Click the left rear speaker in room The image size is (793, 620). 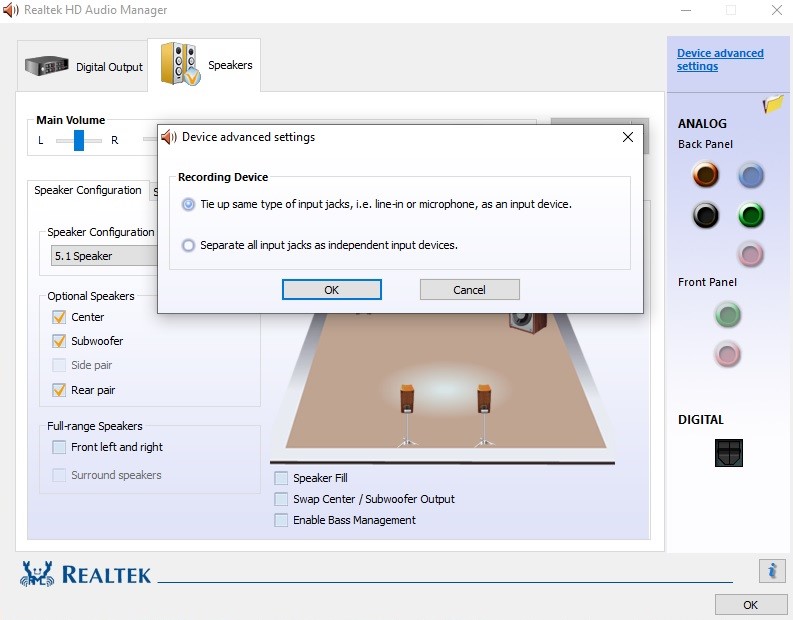(407, 415)
